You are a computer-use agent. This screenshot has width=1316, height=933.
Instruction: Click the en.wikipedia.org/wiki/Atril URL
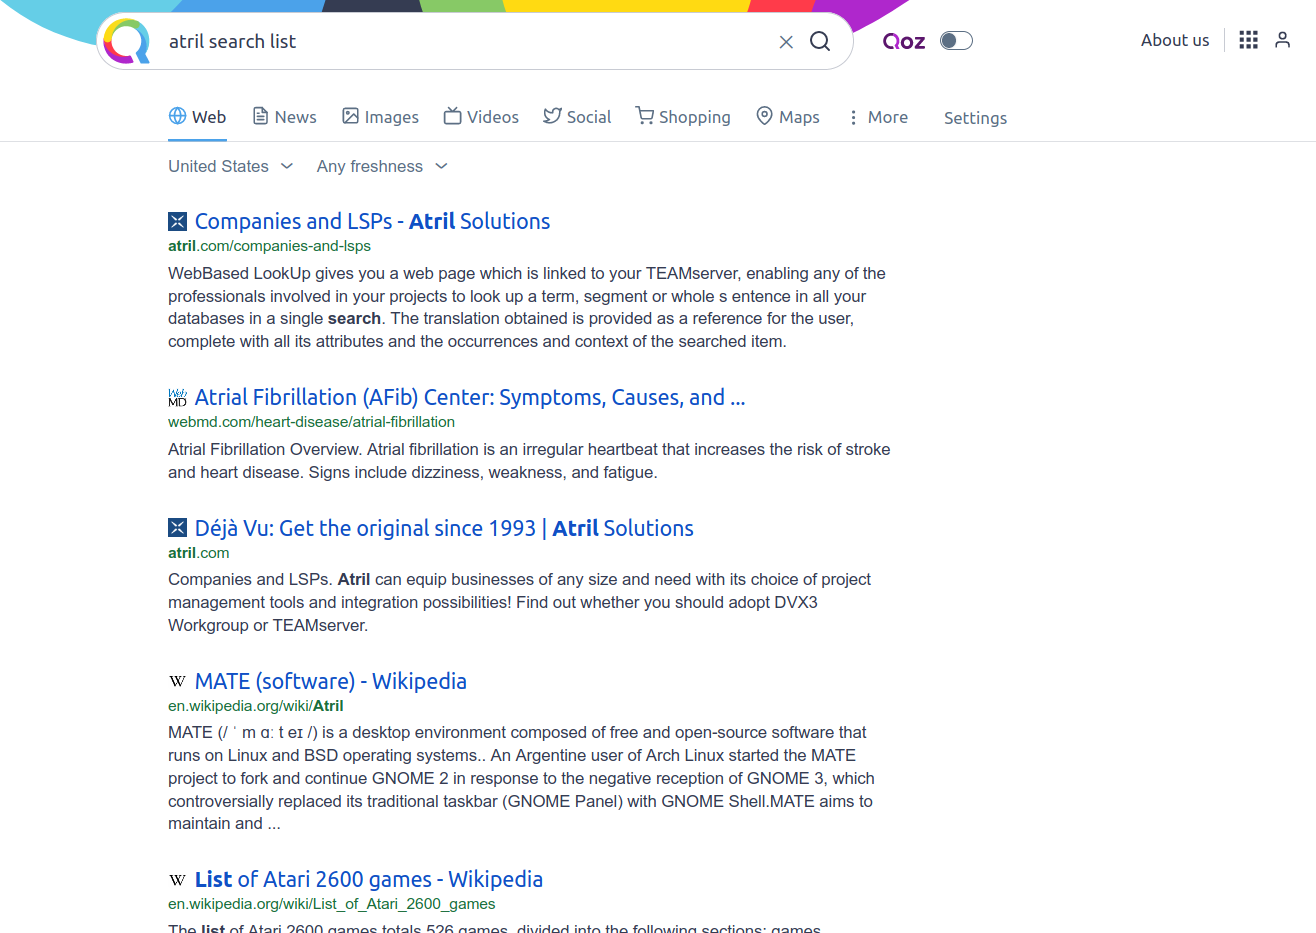256,706
